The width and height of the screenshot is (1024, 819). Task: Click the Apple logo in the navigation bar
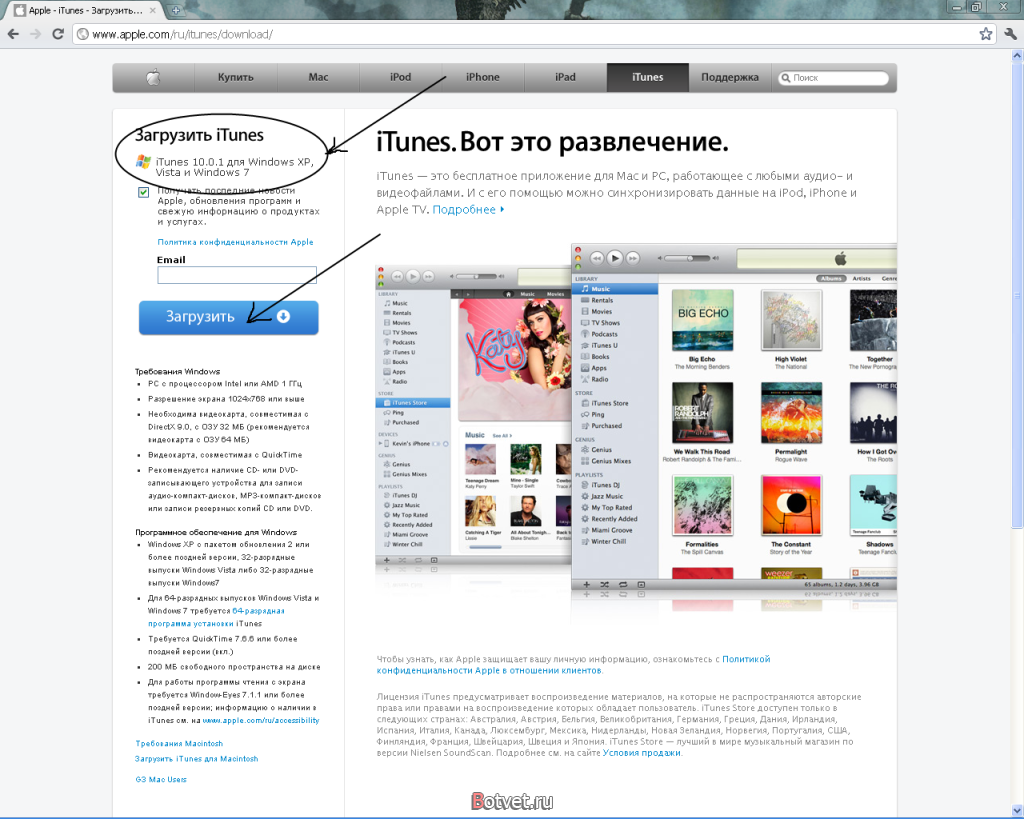tap(153, 78)
